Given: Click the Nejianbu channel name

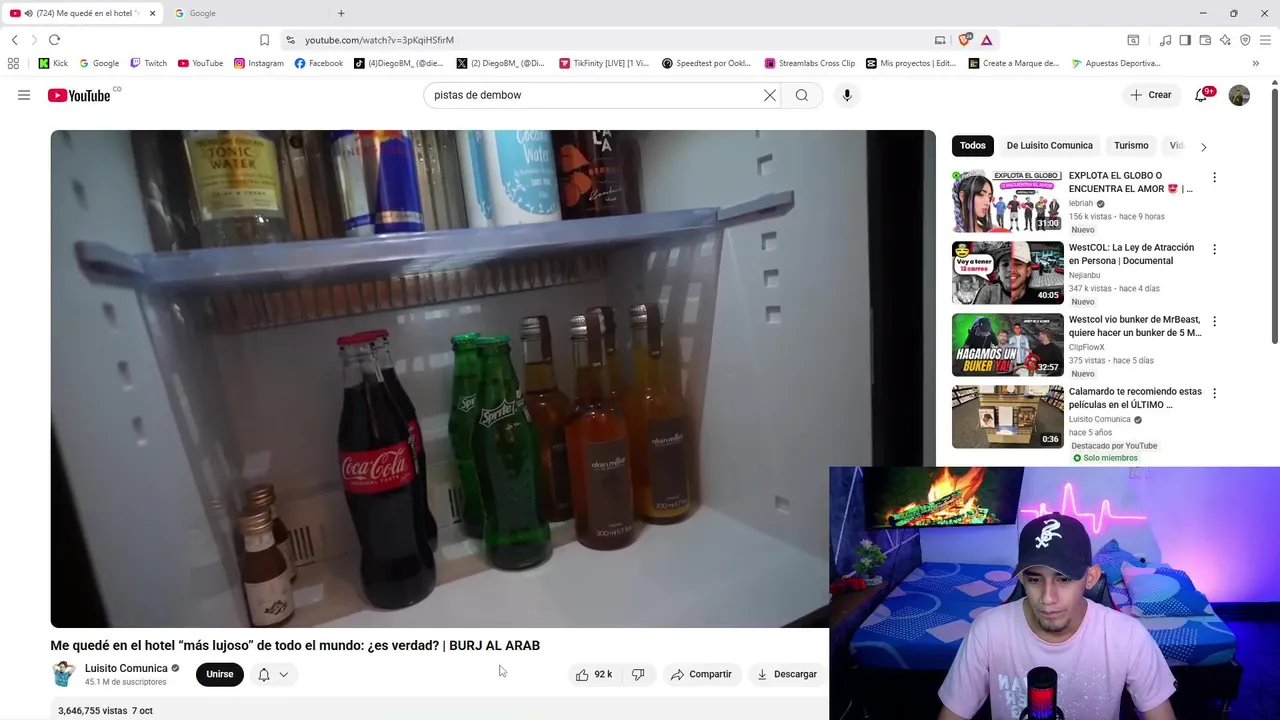Looking at the screenshot, I should [x=1084, y=275].
